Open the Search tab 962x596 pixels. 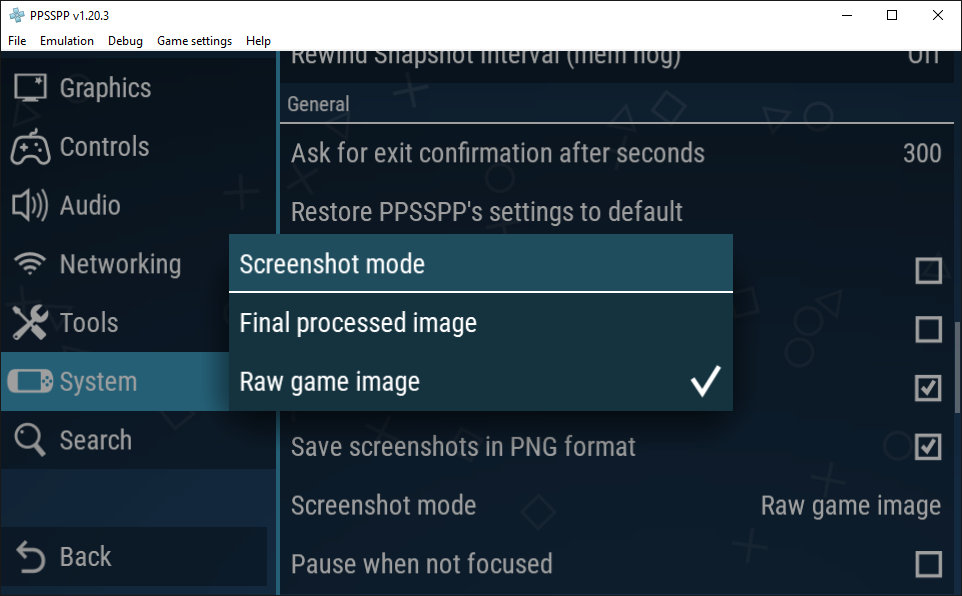(x=139, y=440)
